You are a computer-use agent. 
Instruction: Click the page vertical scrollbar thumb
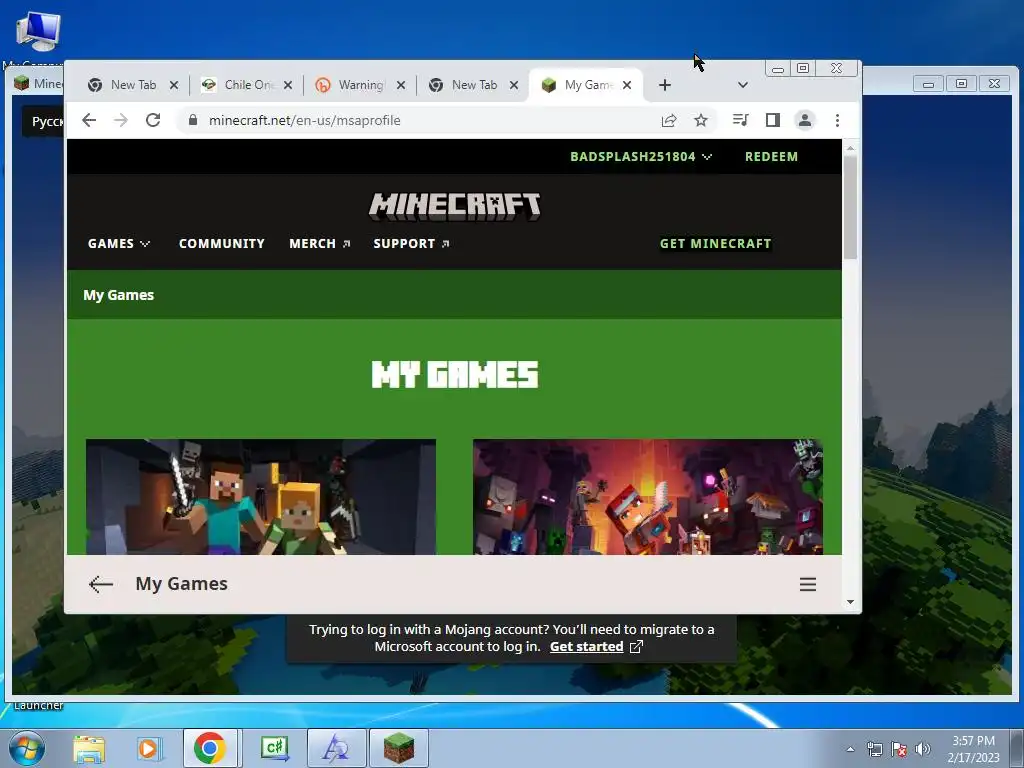(850, 208)
